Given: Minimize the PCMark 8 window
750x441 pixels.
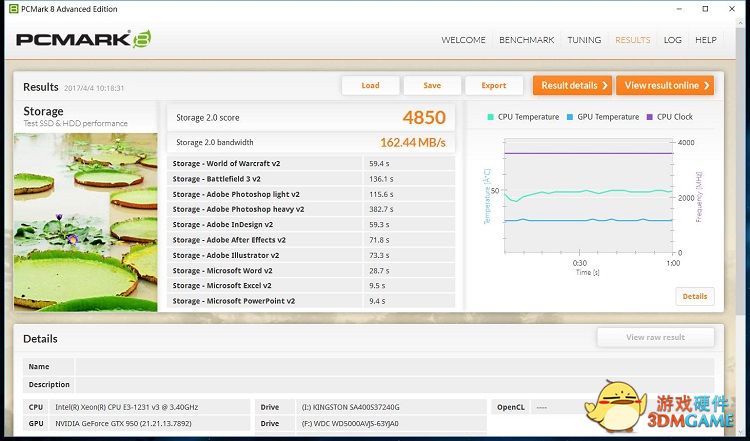Looking at the screenshot, I should [x=679, y=9].
